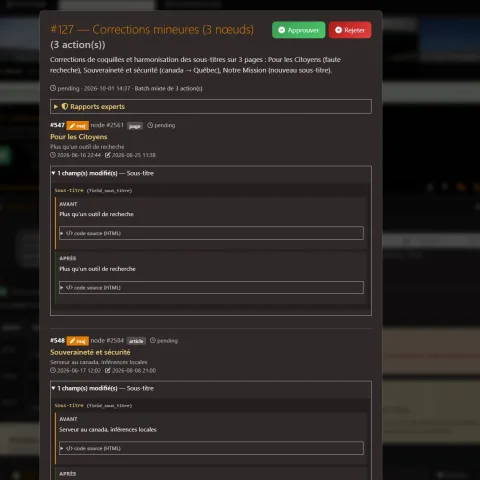Image resolution: width=480 pixels, height=480 pixels.
Task: Click edit-date pencil icon under Pour les Citoyens
Action: (x=108, y=155)
